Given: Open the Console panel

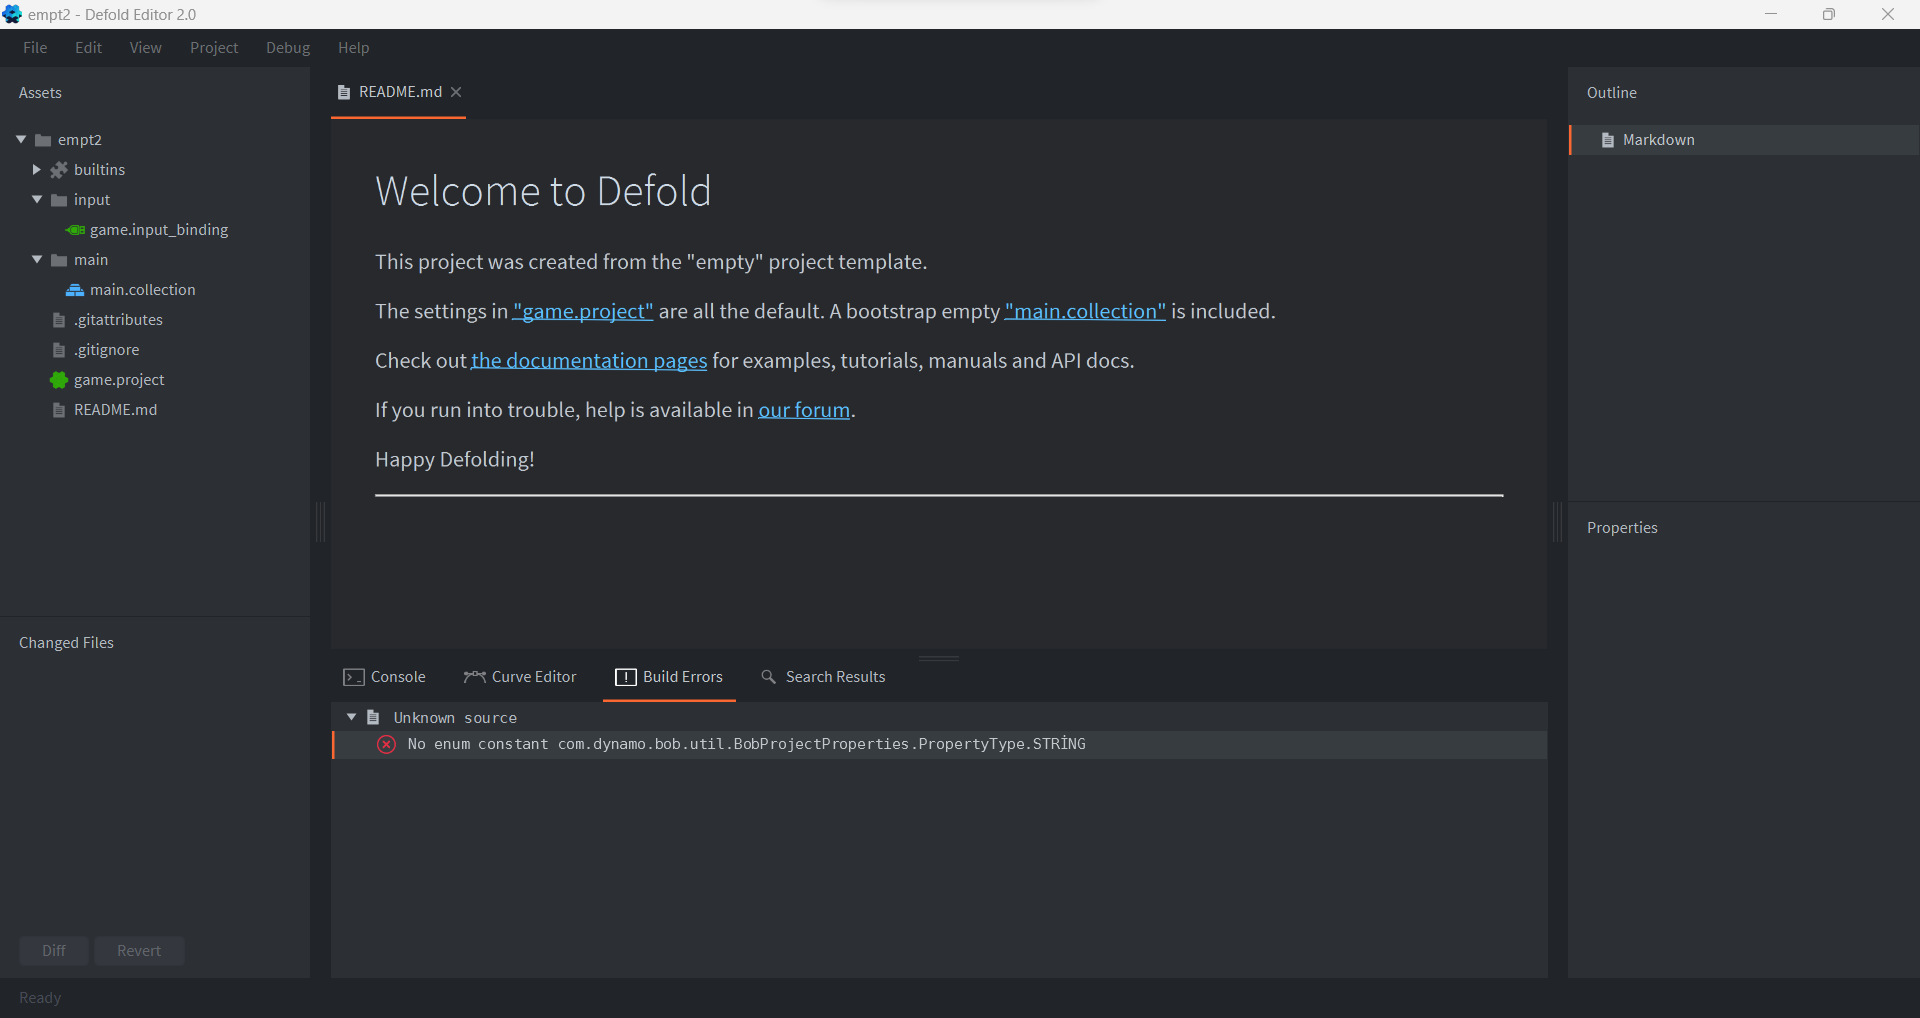Looking at the screenshot, I should [x=396, y=677].
